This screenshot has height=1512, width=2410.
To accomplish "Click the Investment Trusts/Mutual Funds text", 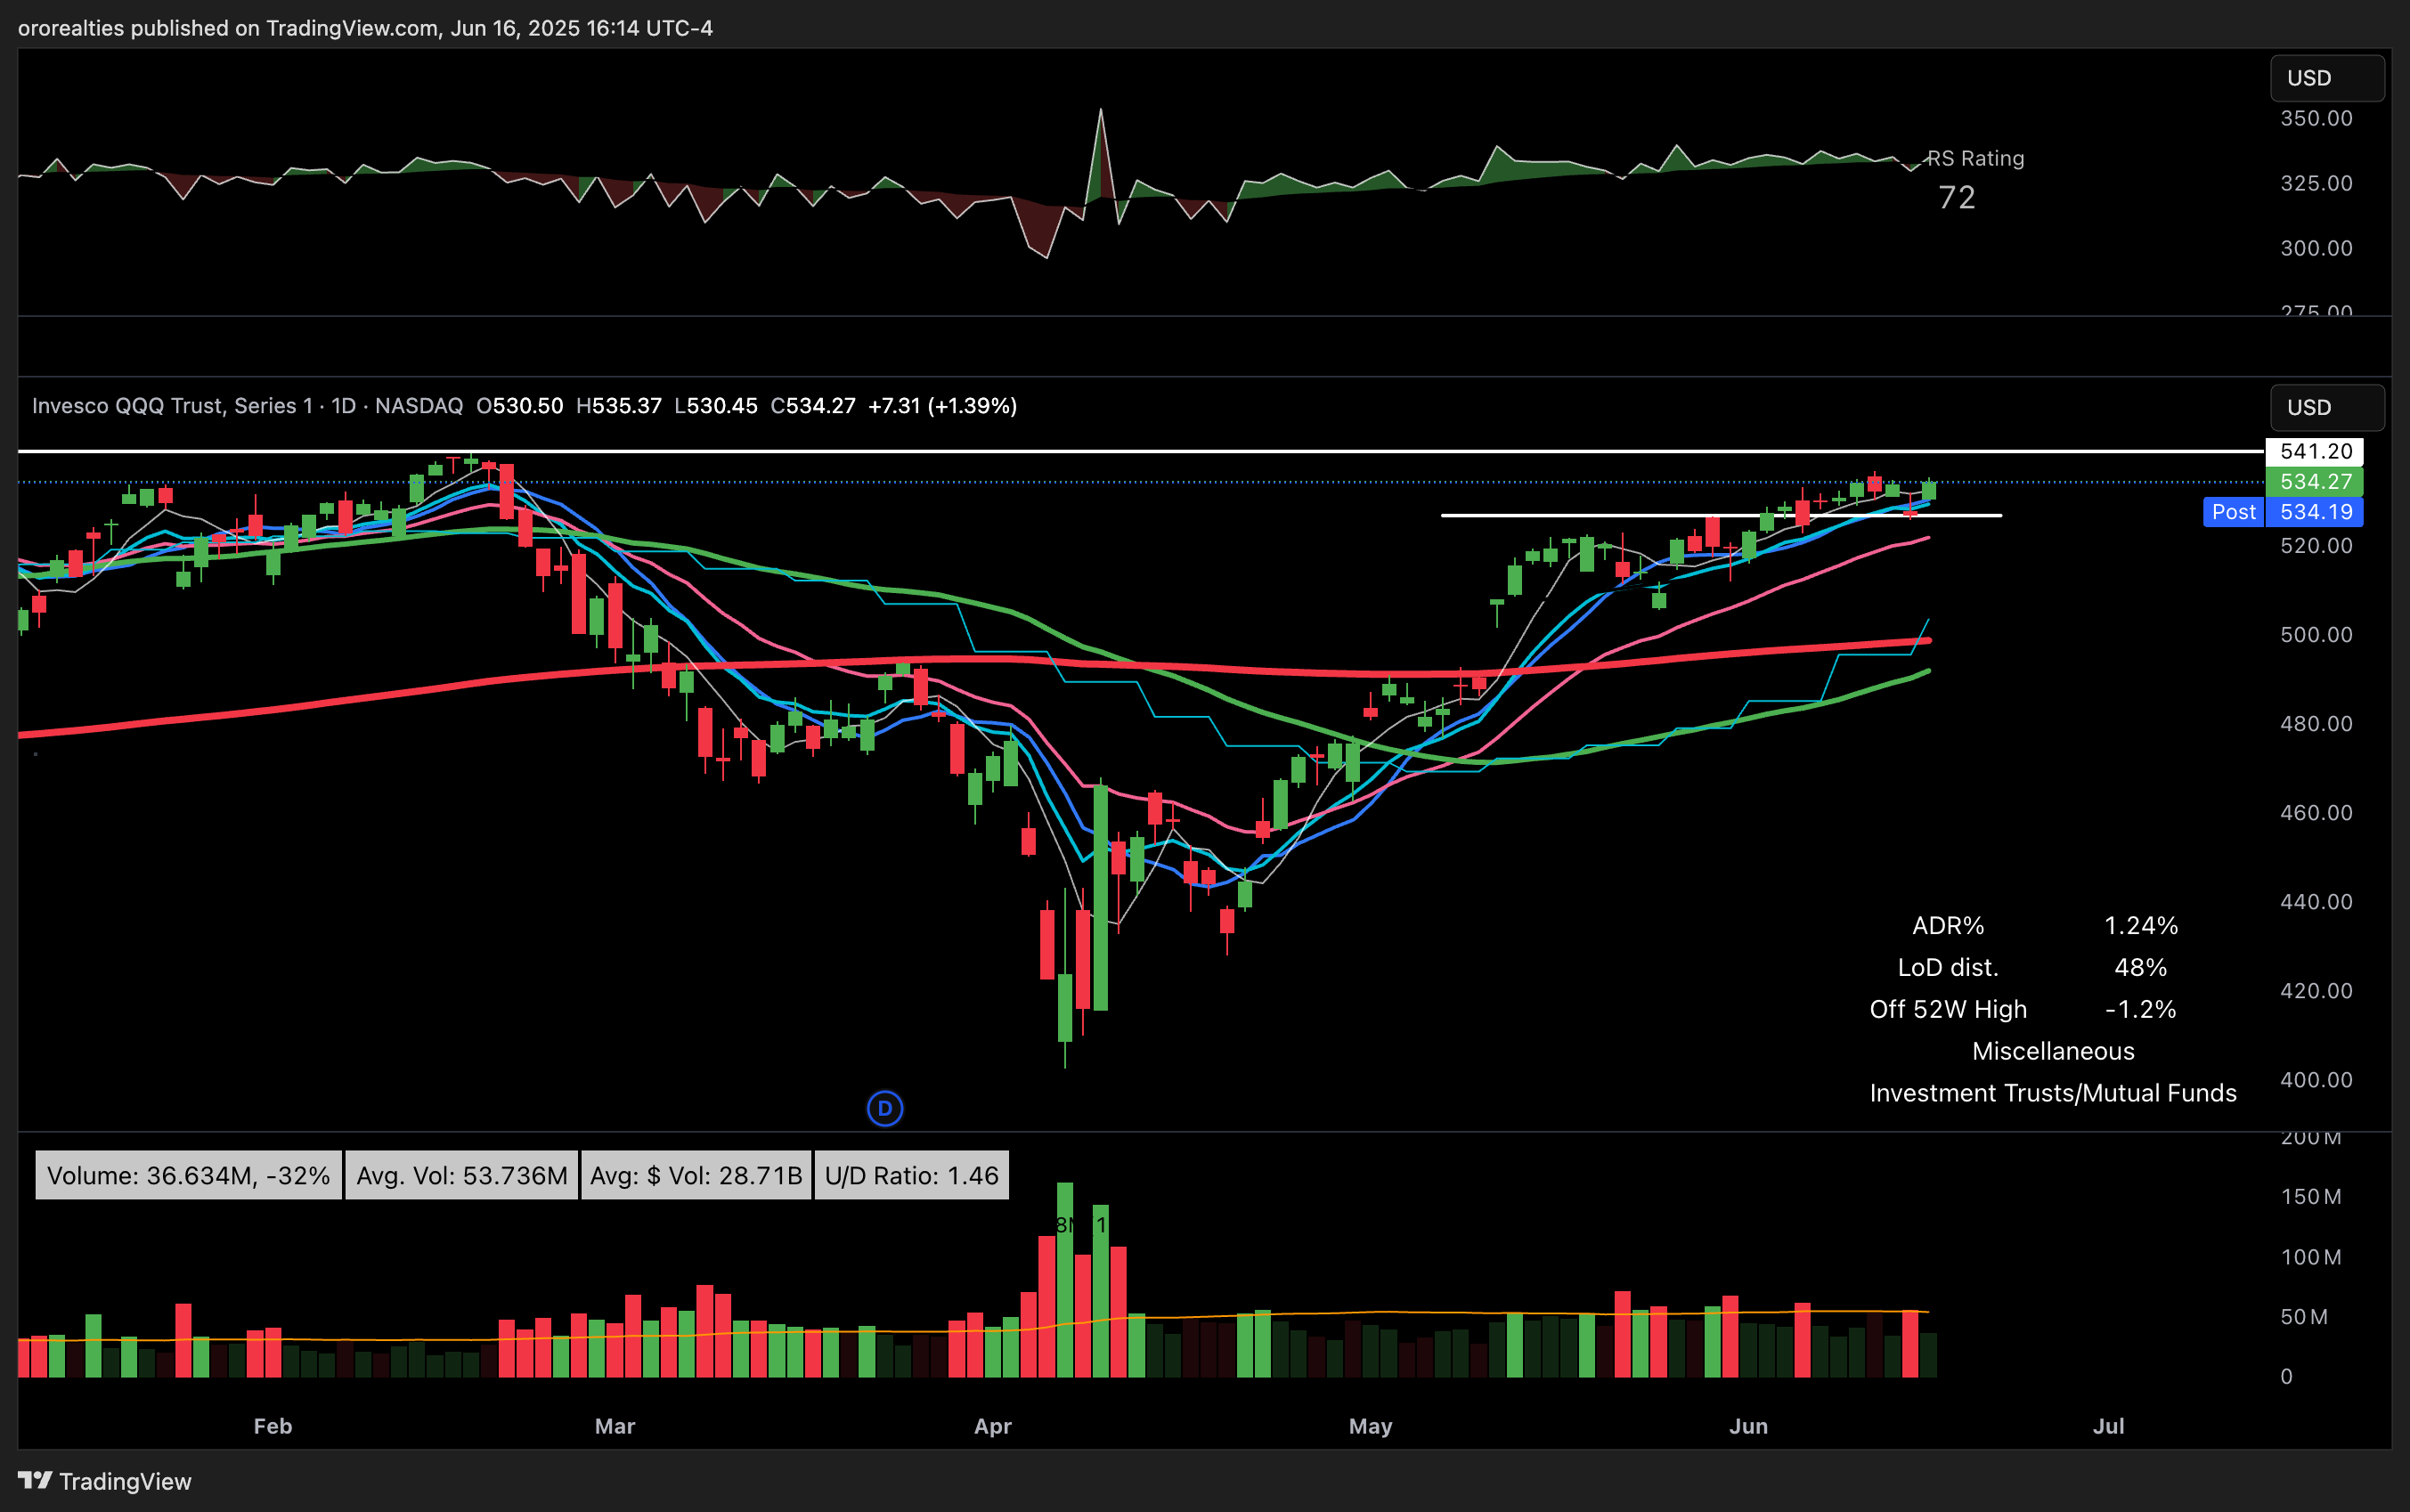I will [x=2053, y=1093].
